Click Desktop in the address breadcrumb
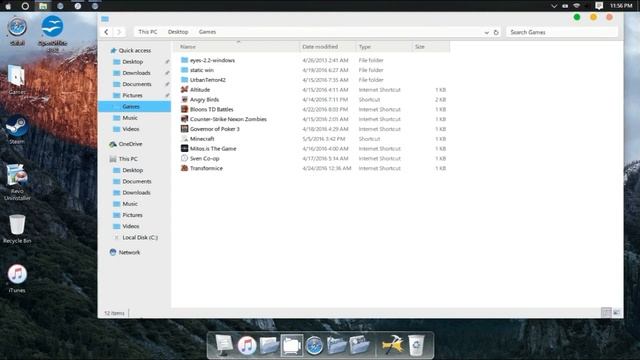 [x=178, y=32]
